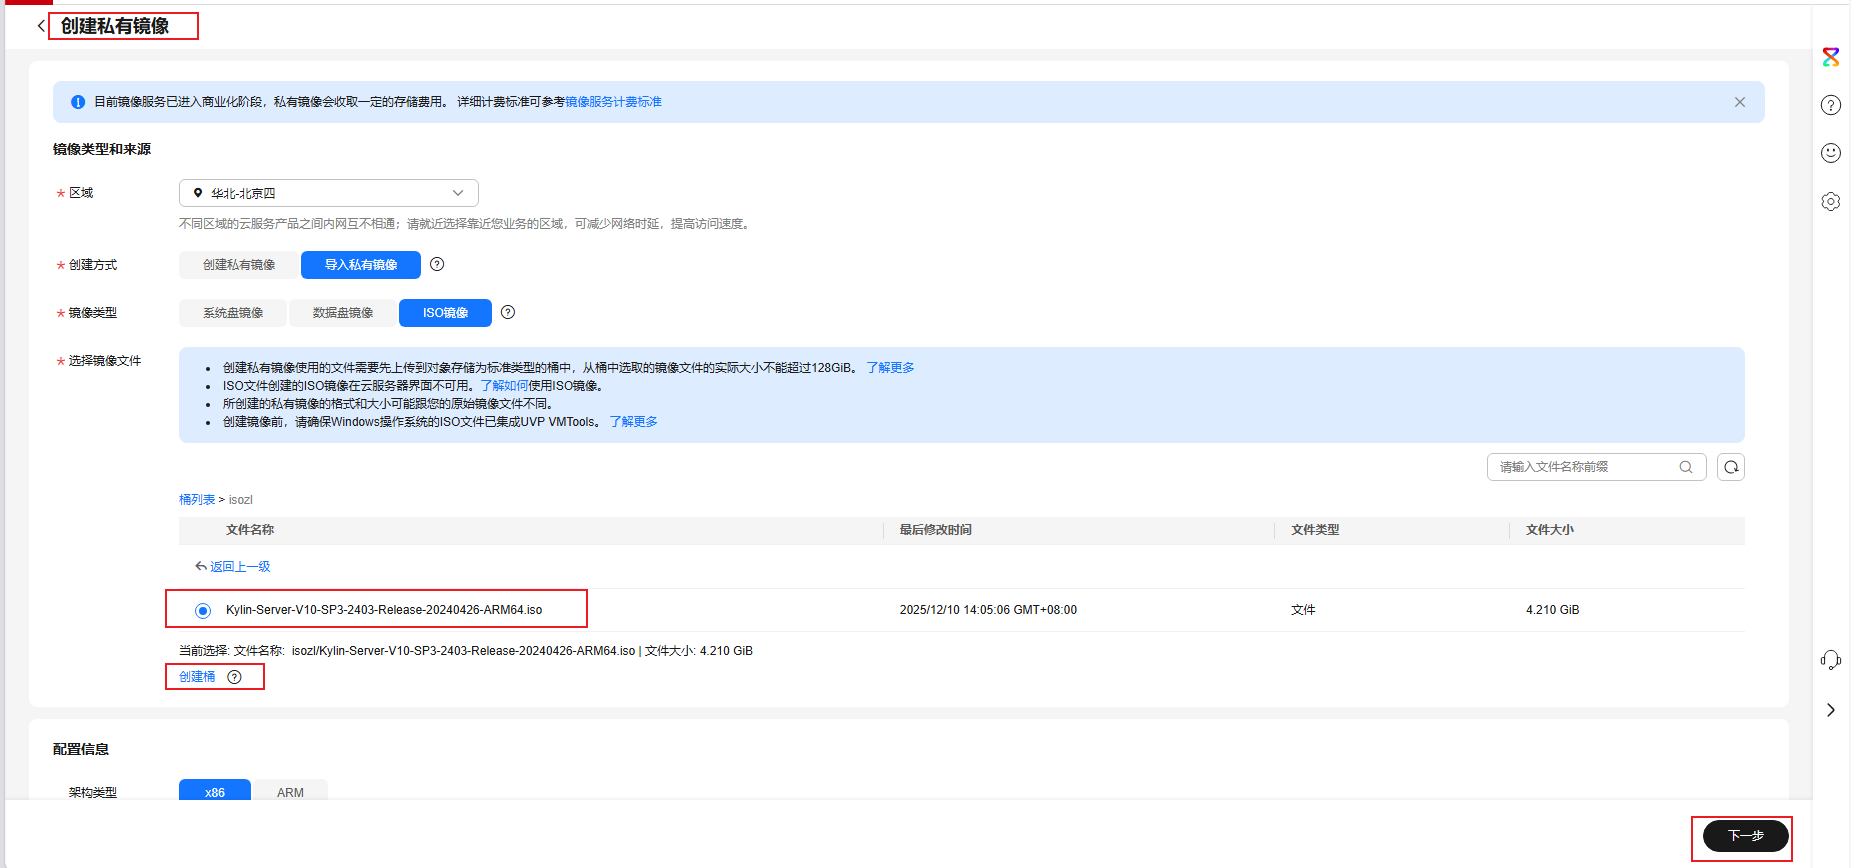Choose 系统盘镜像 image type
1851x868 pixels.
pyautogui.click(x=233, y=313)
